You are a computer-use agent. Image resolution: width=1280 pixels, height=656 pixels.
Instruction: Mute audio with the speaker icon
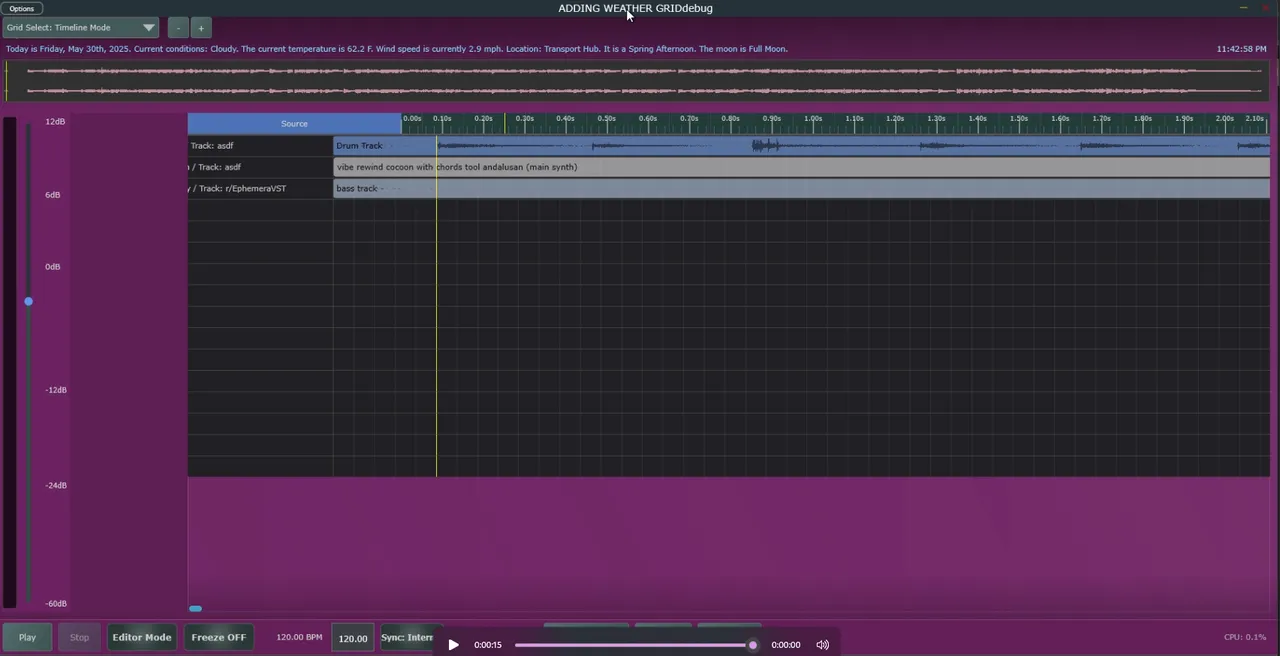point(822,645)
